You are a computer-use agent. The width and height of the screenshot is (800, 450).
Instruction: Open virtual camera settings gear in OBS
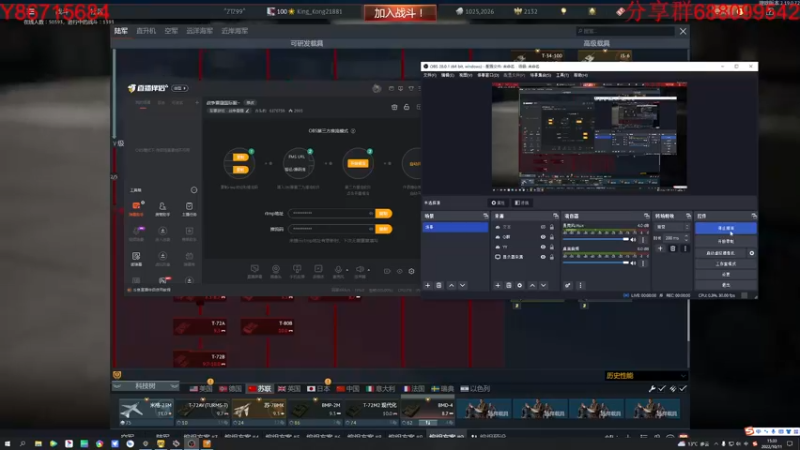coord(752,253)
